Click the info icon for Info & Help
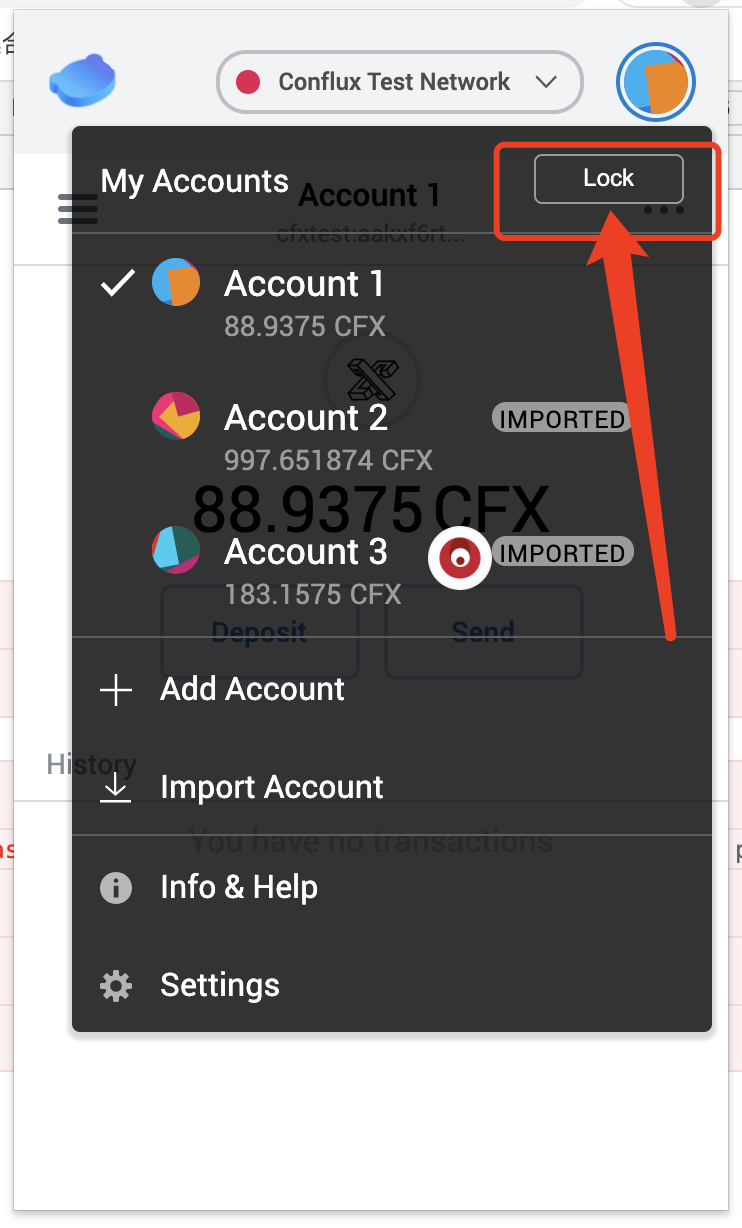This screenshot has width=742, height=1228. (x=115, y=887)
